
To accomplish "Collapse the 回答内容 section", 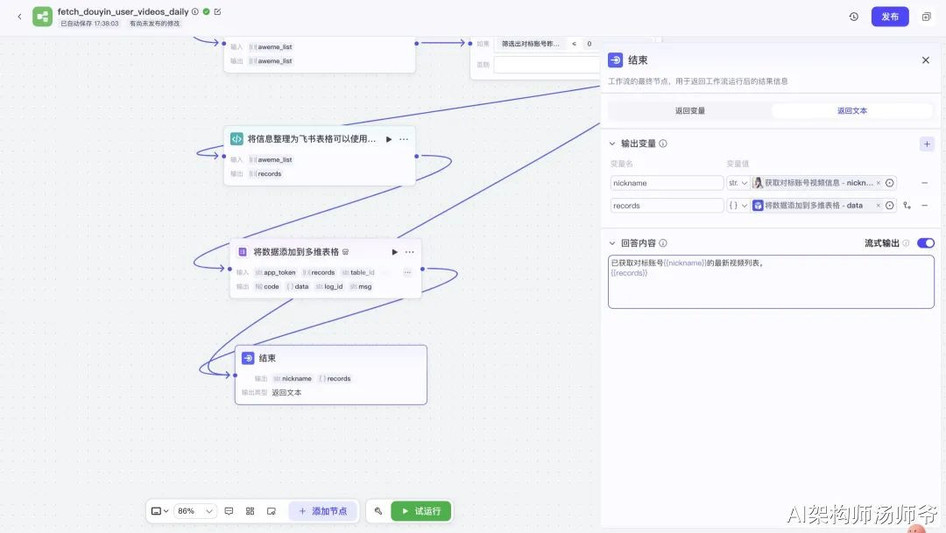I will click(612, 243).
